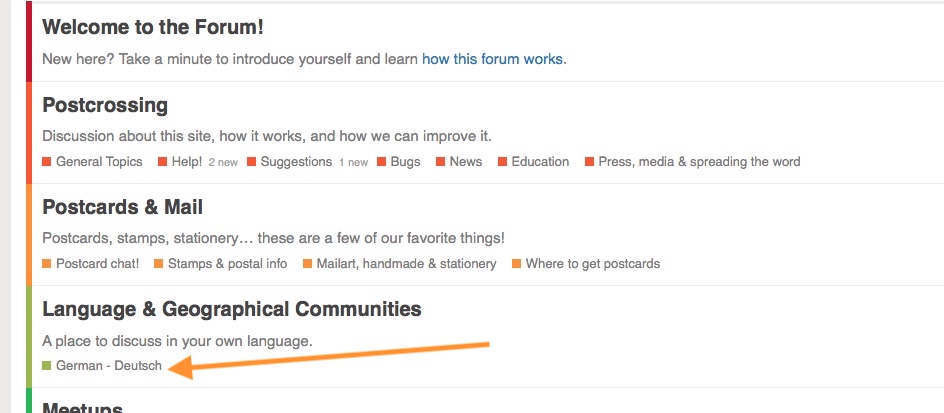944x413 pixels.
Task: Visit Press, media & spreading the word
Action: pyautogui.click(x=699, y=162)
